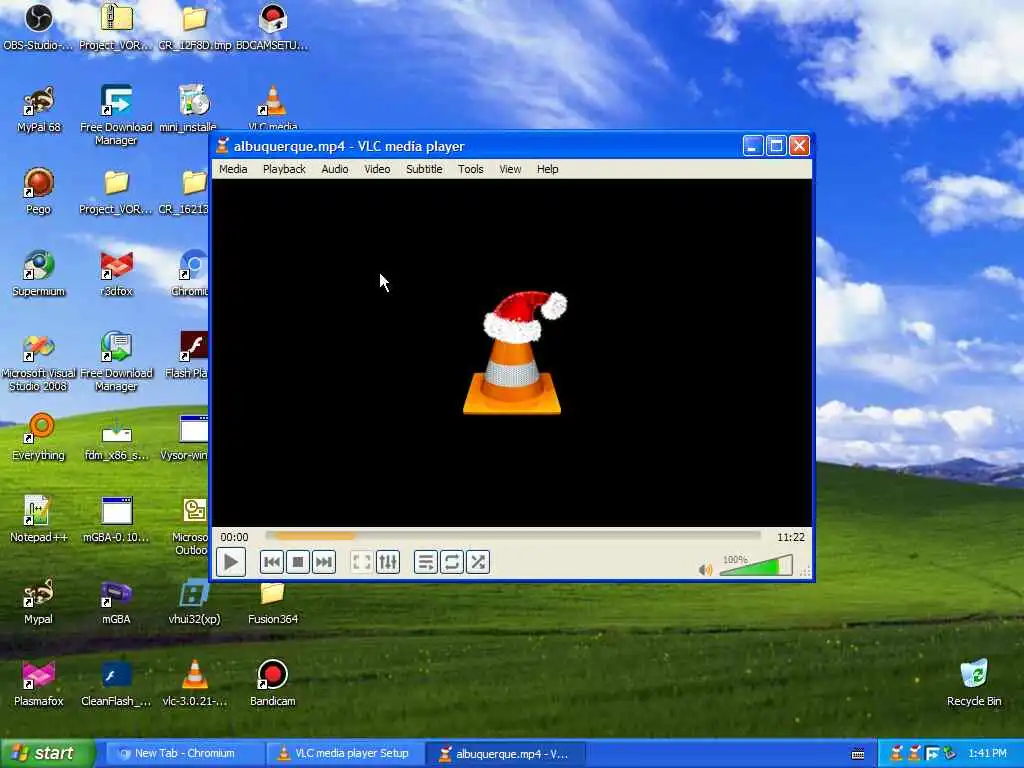This screenshot has height=768, width=1024.
Task: Switch to albuquerque.mp4 taskbar button
Action: point(505,754)
